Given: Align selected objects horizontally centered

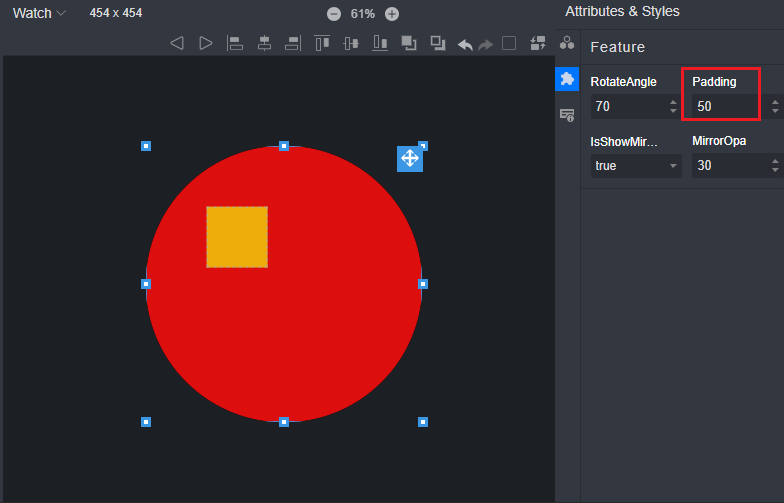Looking at the screenshot, I should click(264, 43).
